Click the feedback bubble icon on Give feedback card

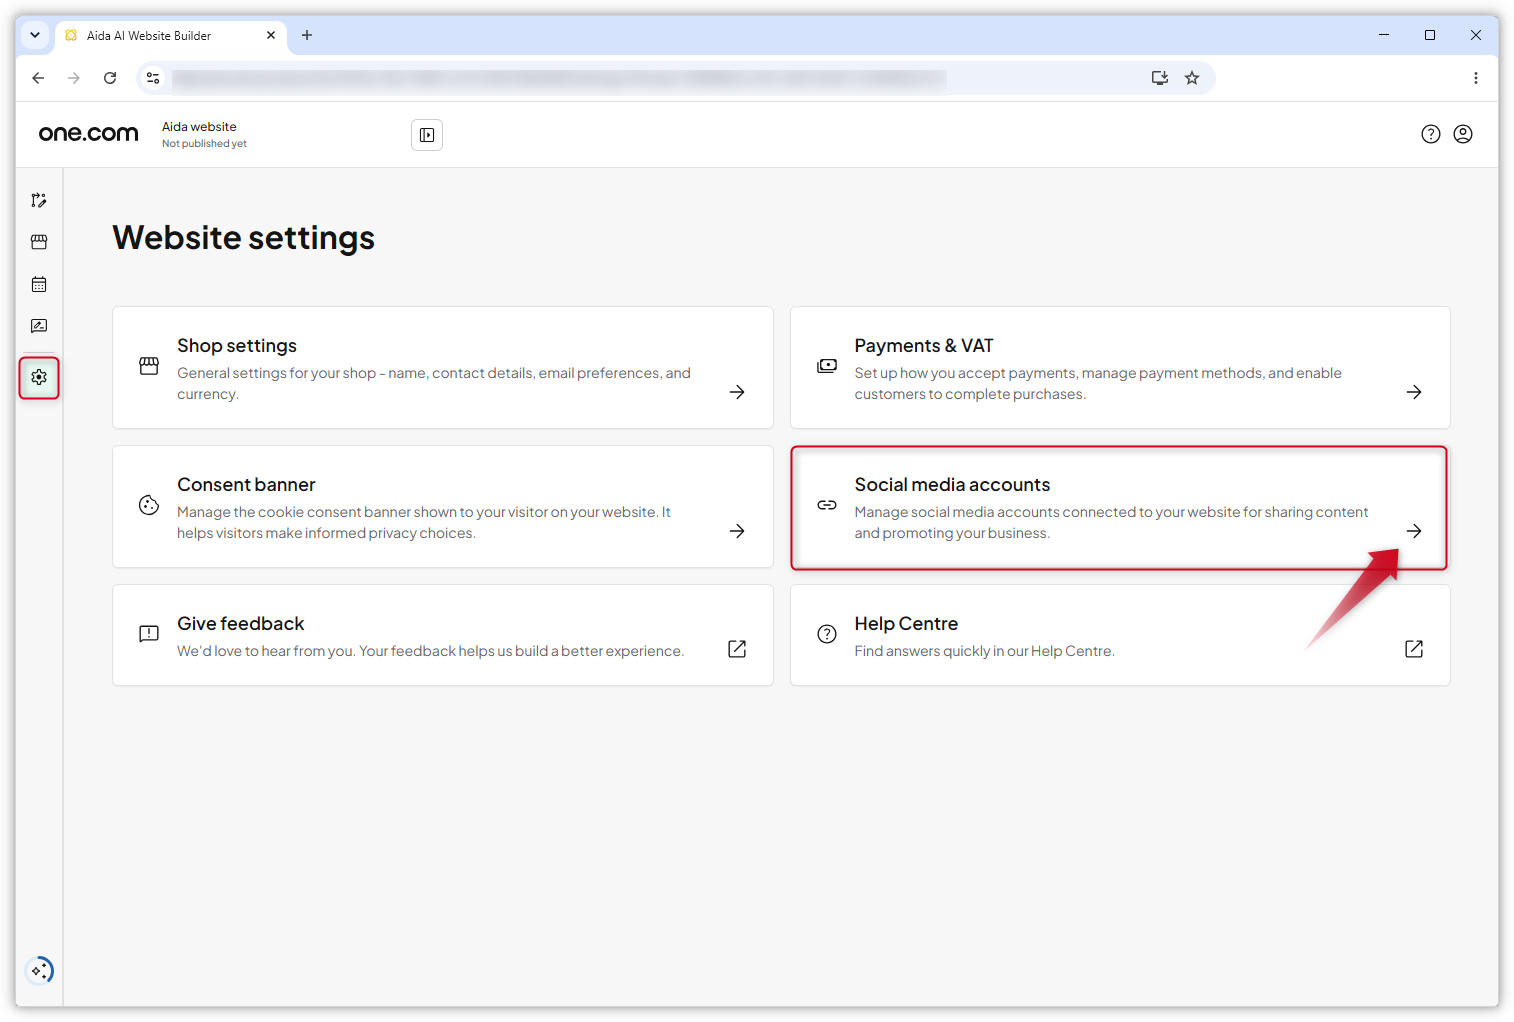pos(149,634)
